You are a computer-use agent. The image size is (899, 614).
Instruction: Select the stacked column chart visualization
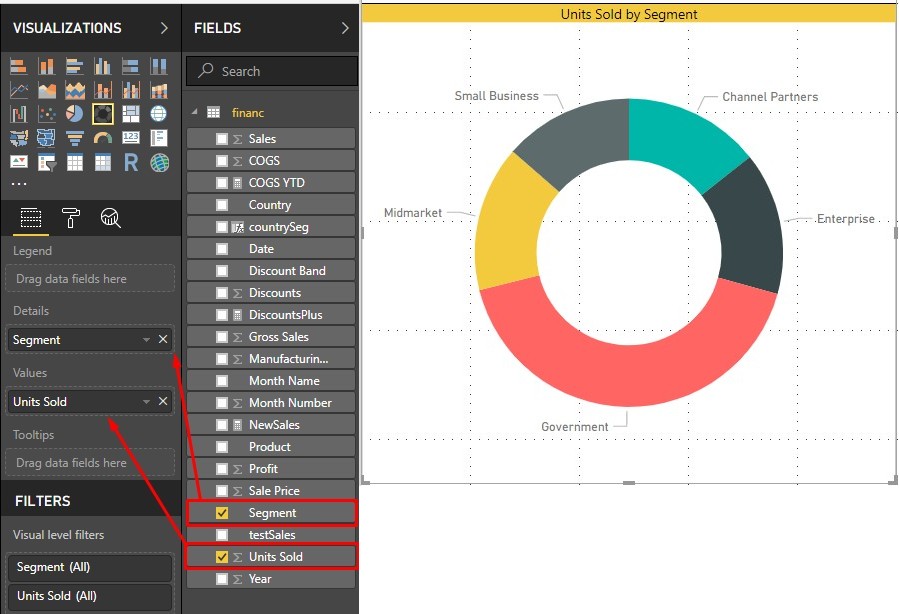click(46, 67)
